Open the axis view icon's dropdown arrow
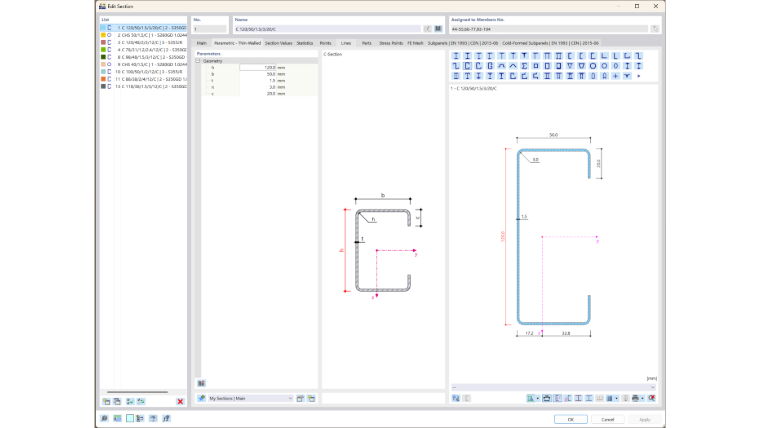Viewport: 760px width, 428px height. [538, 398]
